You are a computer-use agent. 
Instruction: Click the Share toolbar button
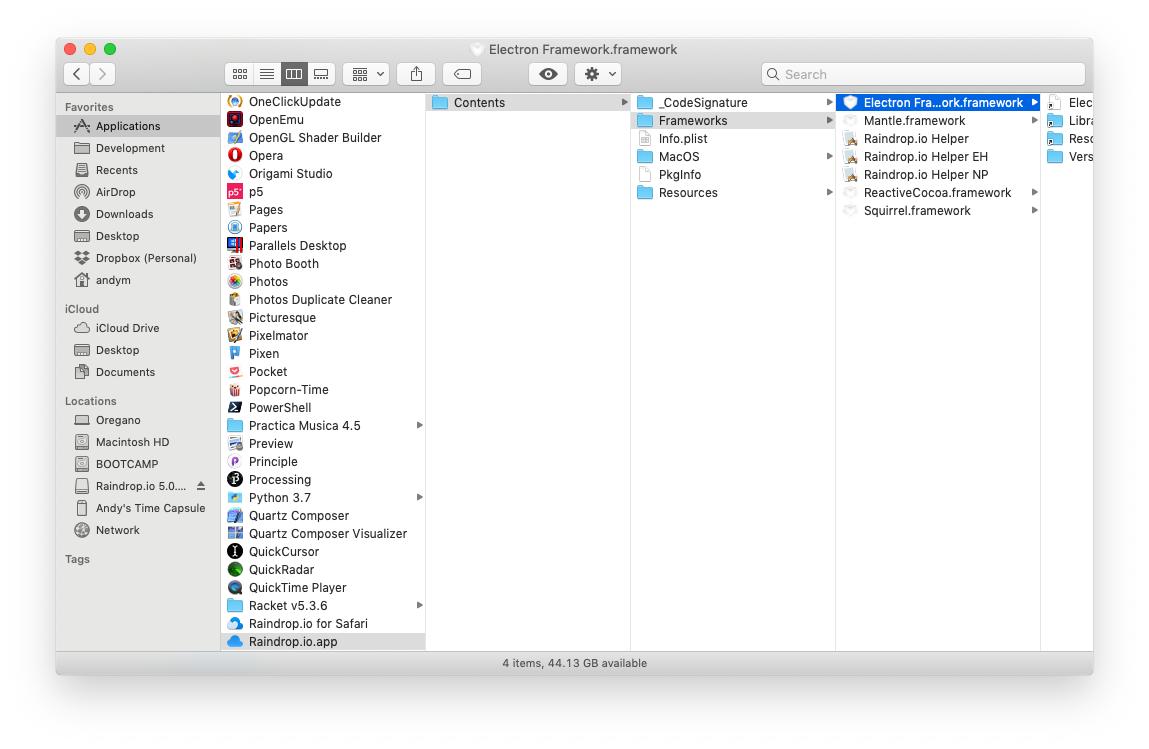[416, 74]
